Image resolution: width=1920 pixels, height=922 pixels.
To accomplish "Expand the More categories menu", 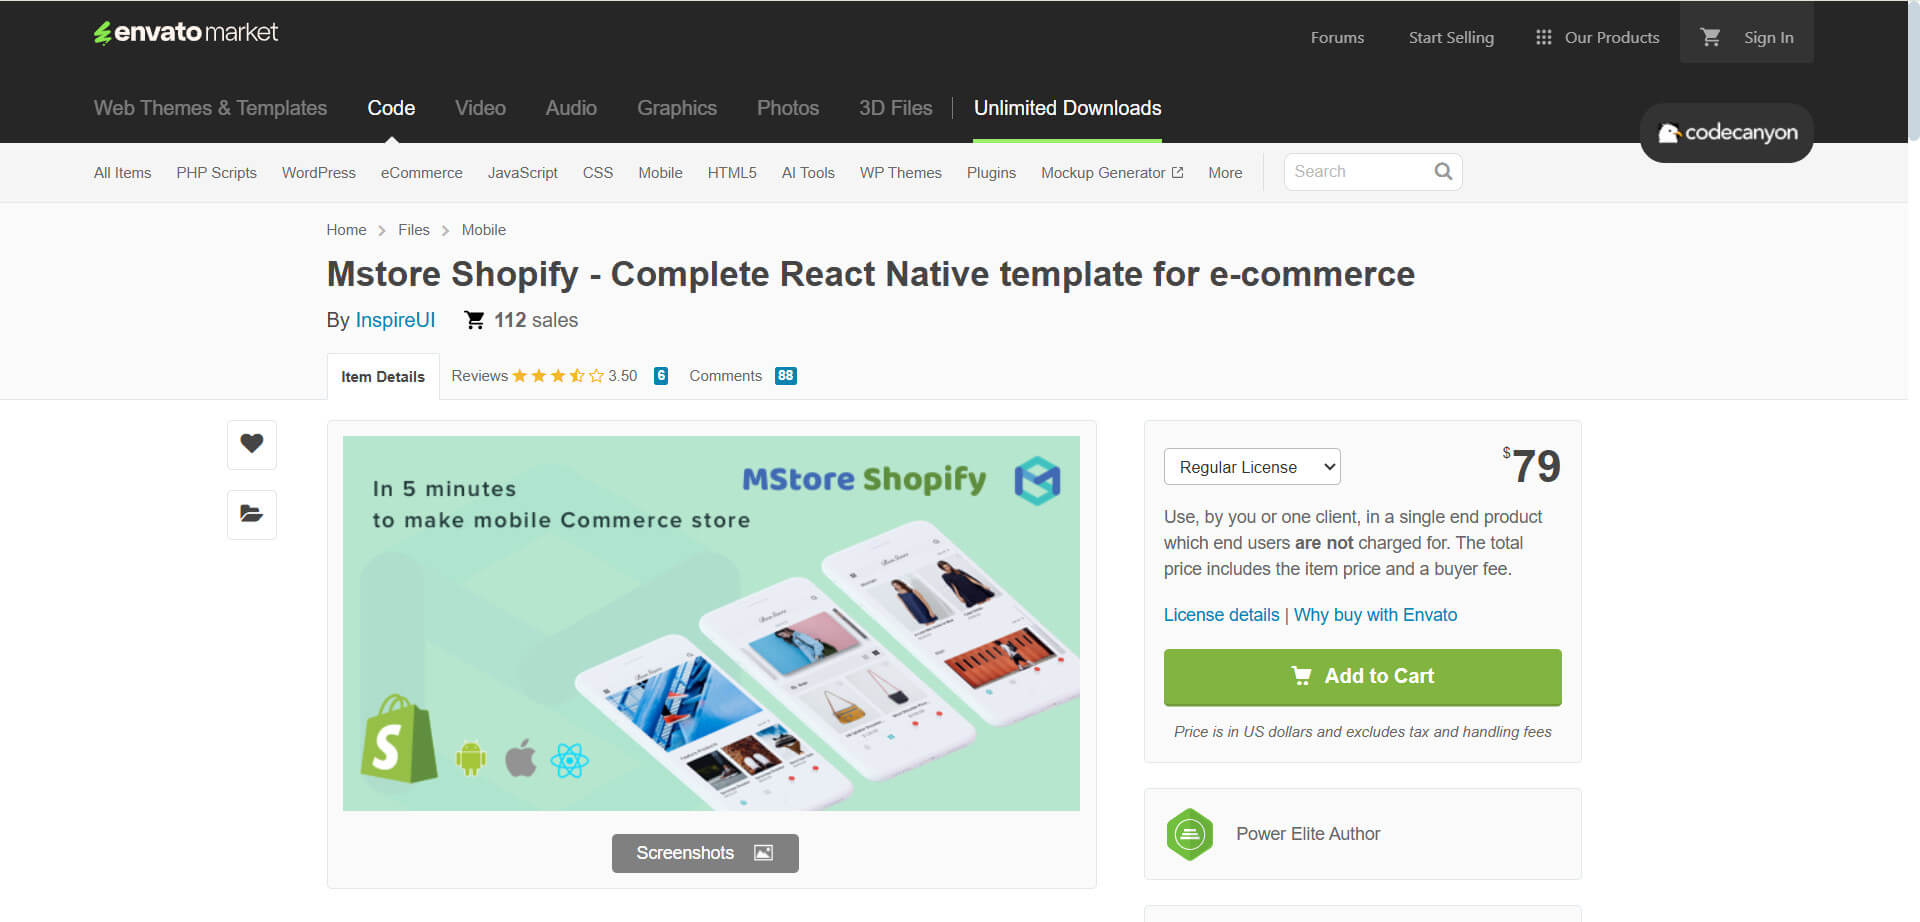I will tap(1225, 173).
